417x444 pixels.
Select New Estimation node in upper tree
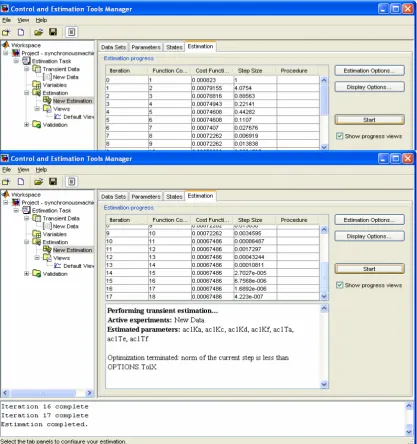(x=72, y=101)
